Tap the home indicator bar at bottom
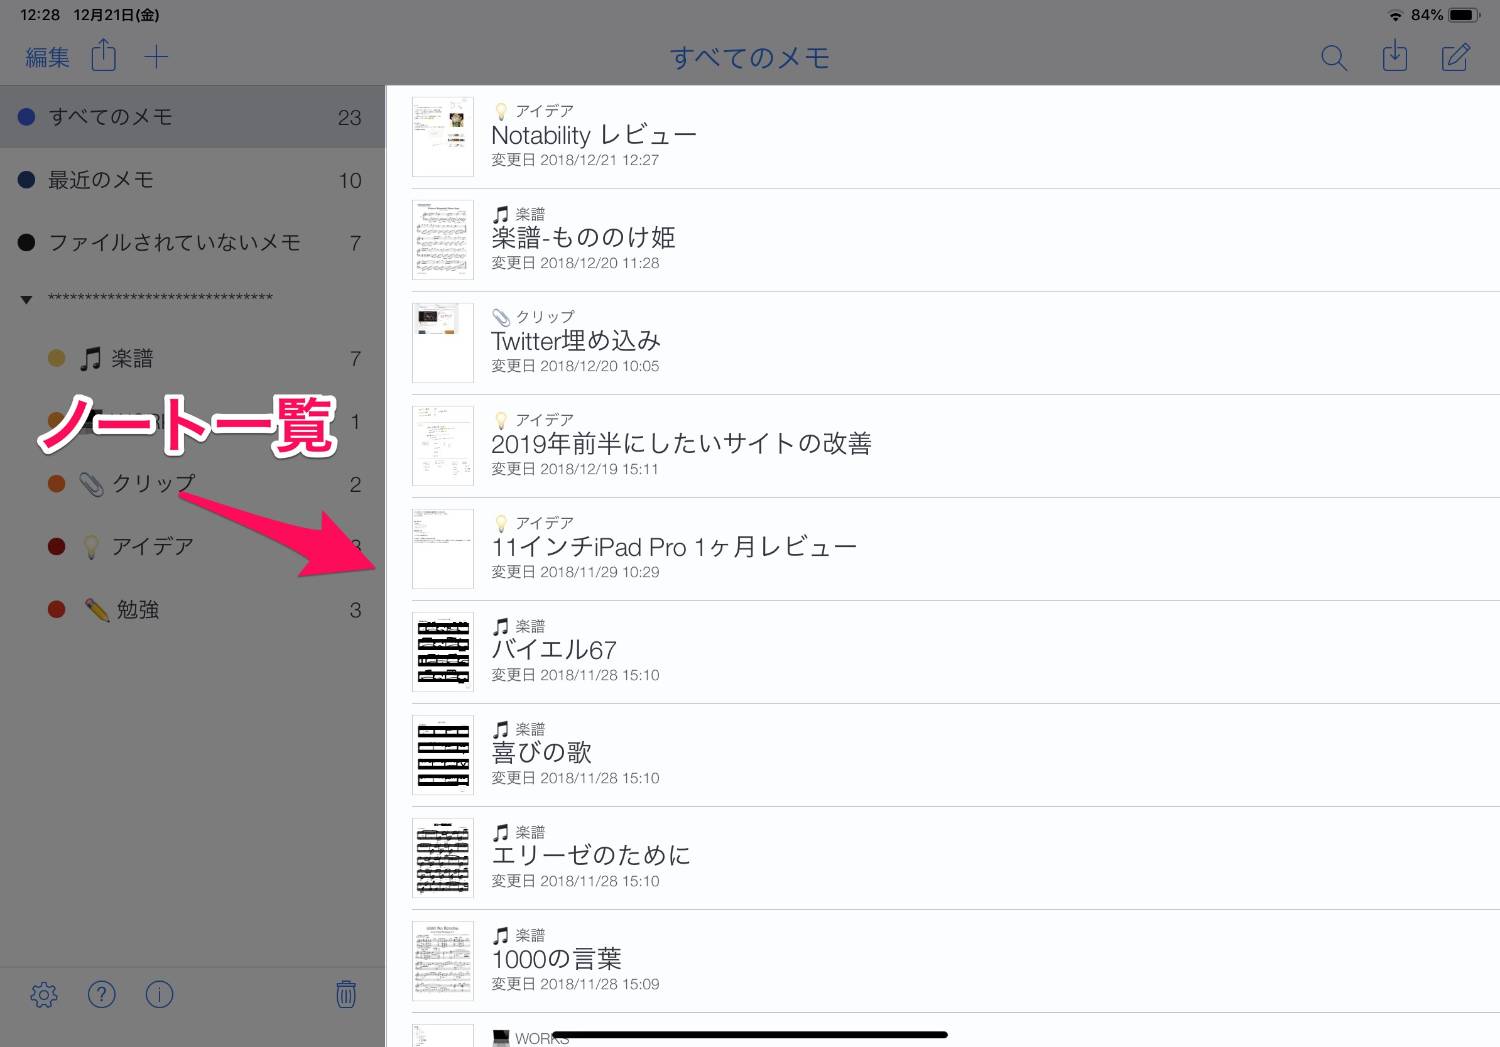The image size is (1500, 1047). pyautogui.click(x=749, y=1035)
